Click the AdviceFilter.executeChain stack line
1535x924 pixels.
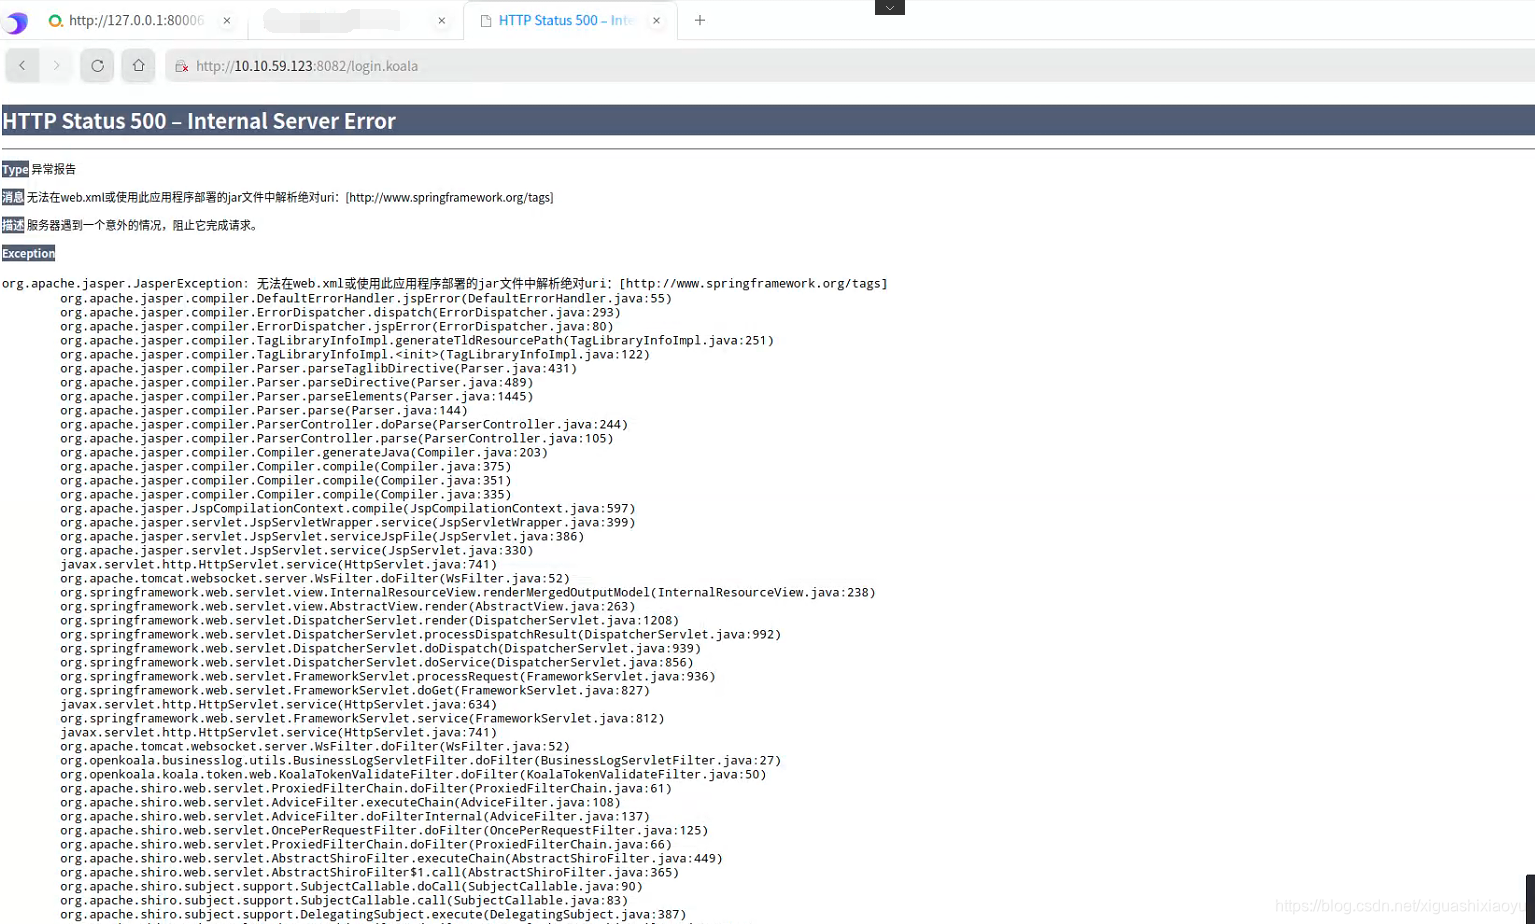340,802
